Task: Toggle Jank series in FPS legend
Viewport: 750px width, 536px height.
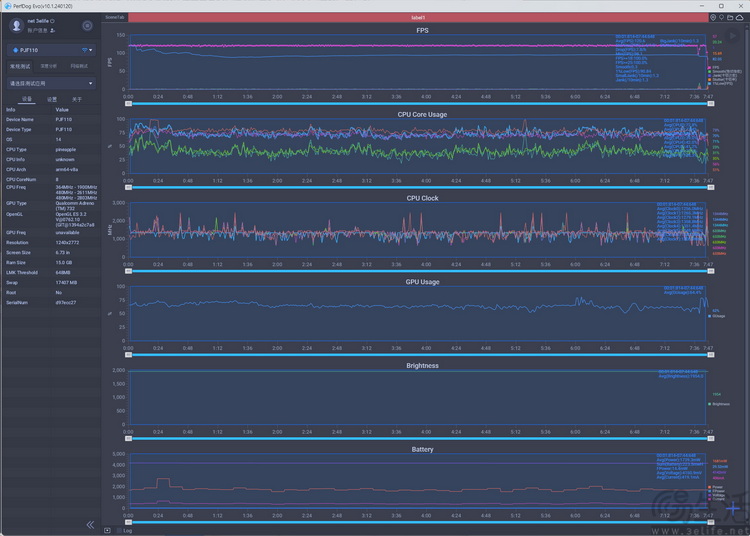Action: [722, 76]
